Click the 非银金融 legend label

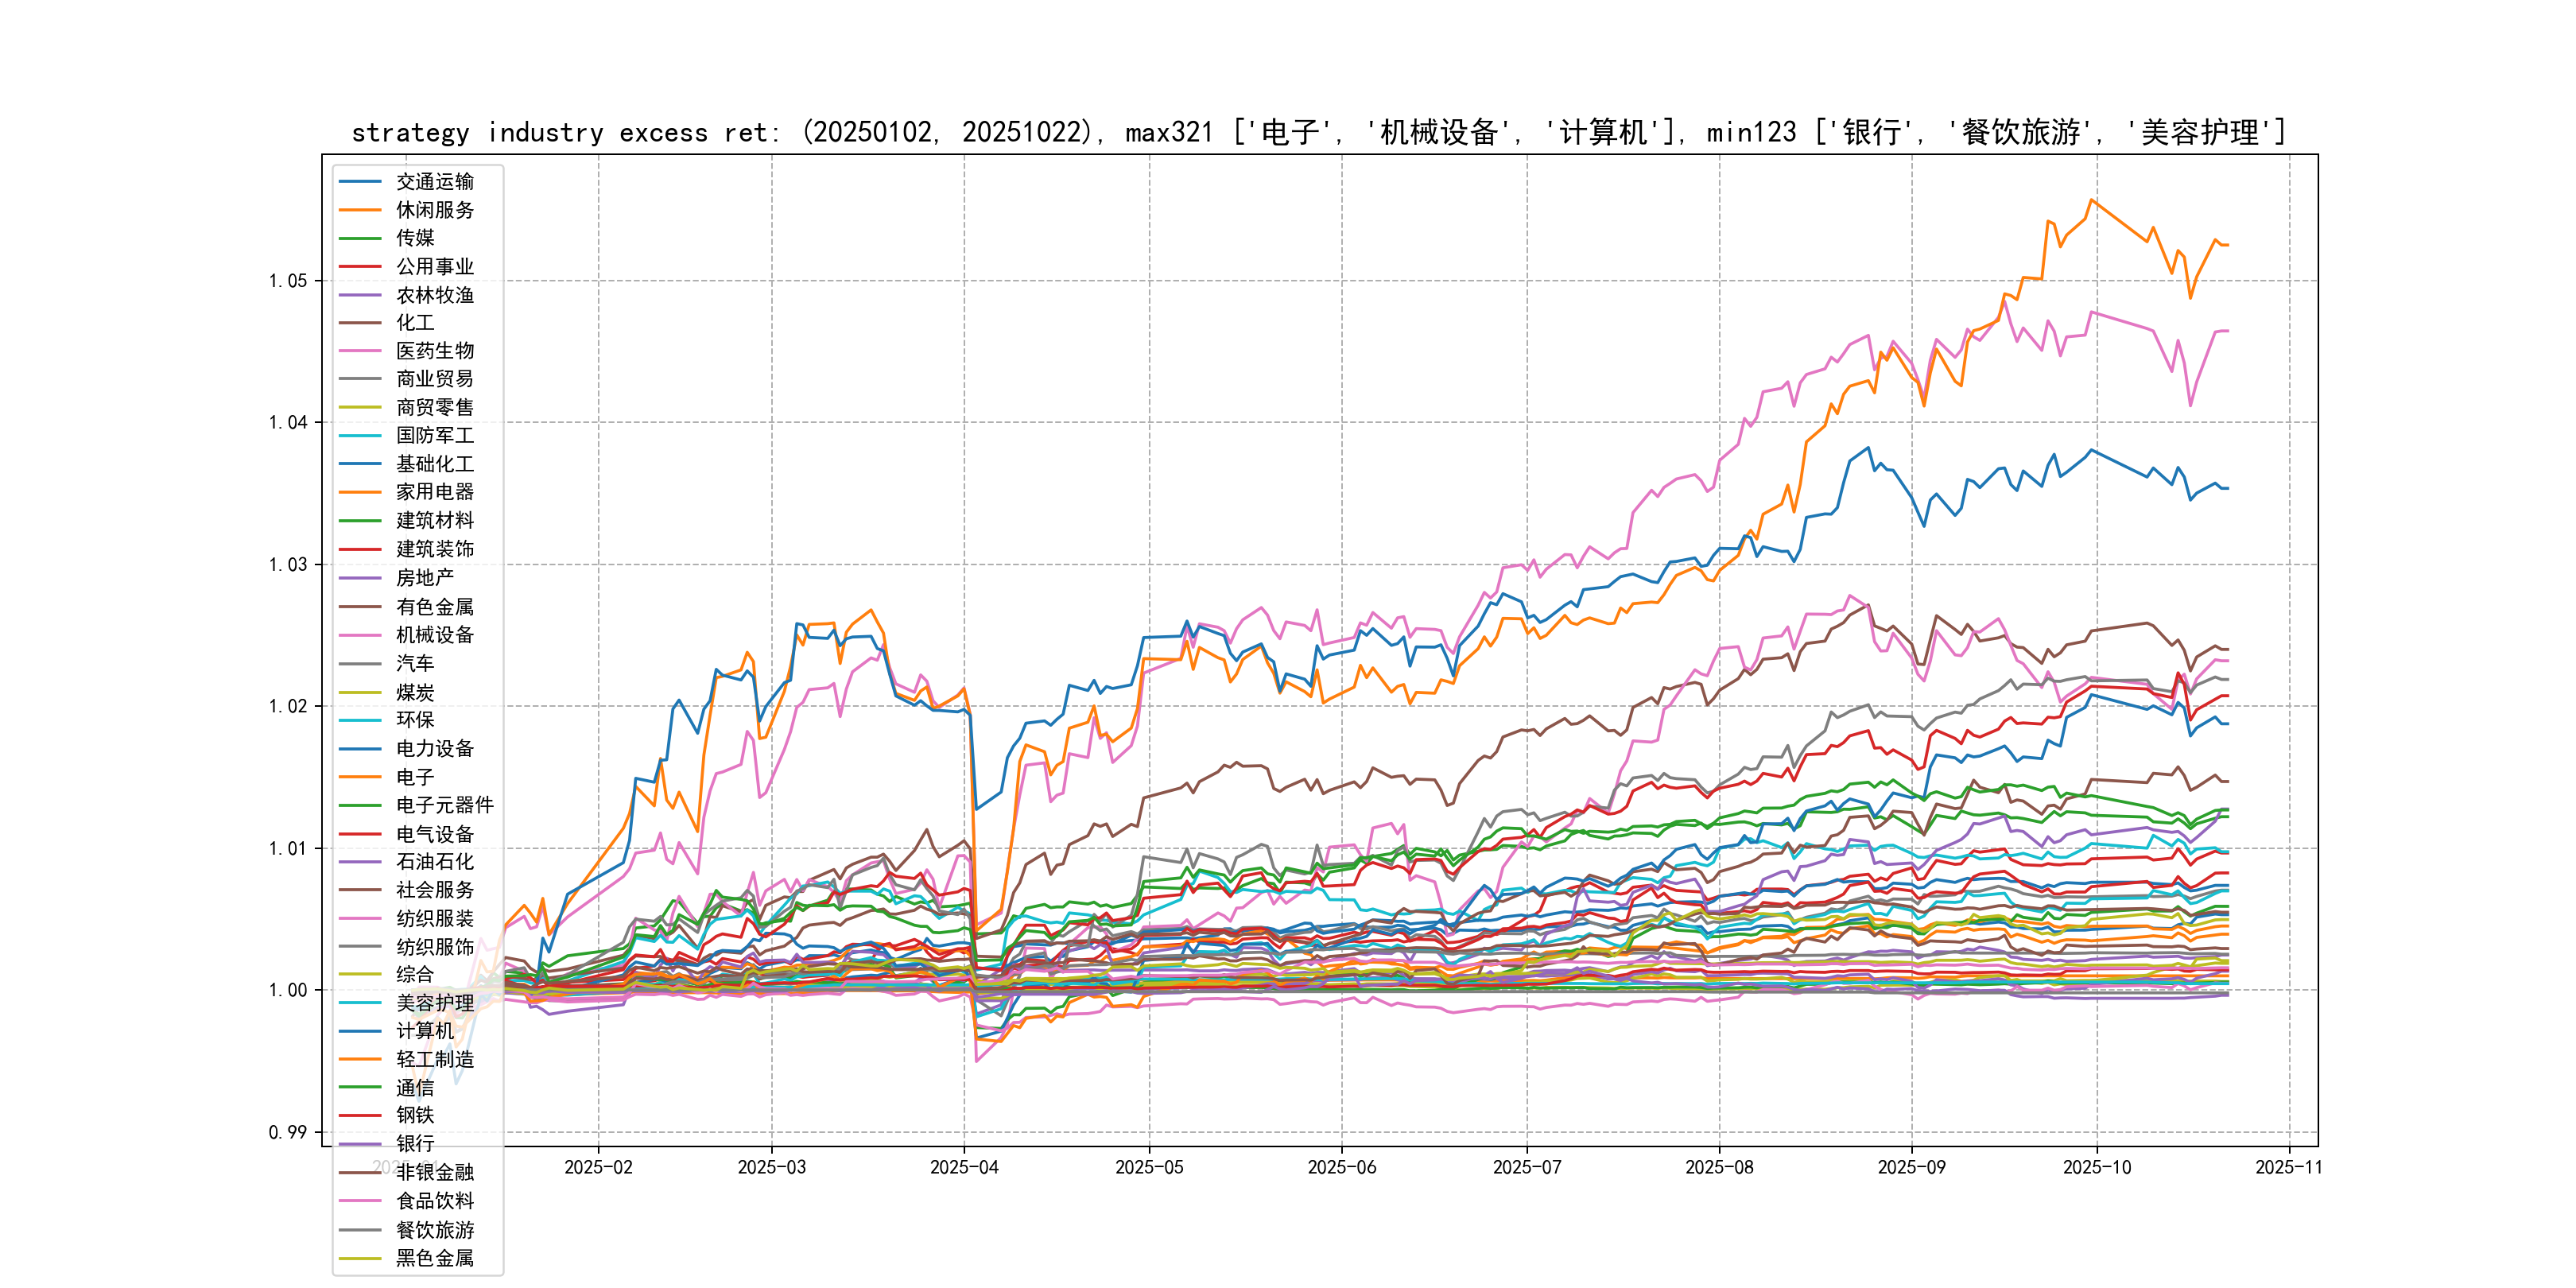(435, 1173)
